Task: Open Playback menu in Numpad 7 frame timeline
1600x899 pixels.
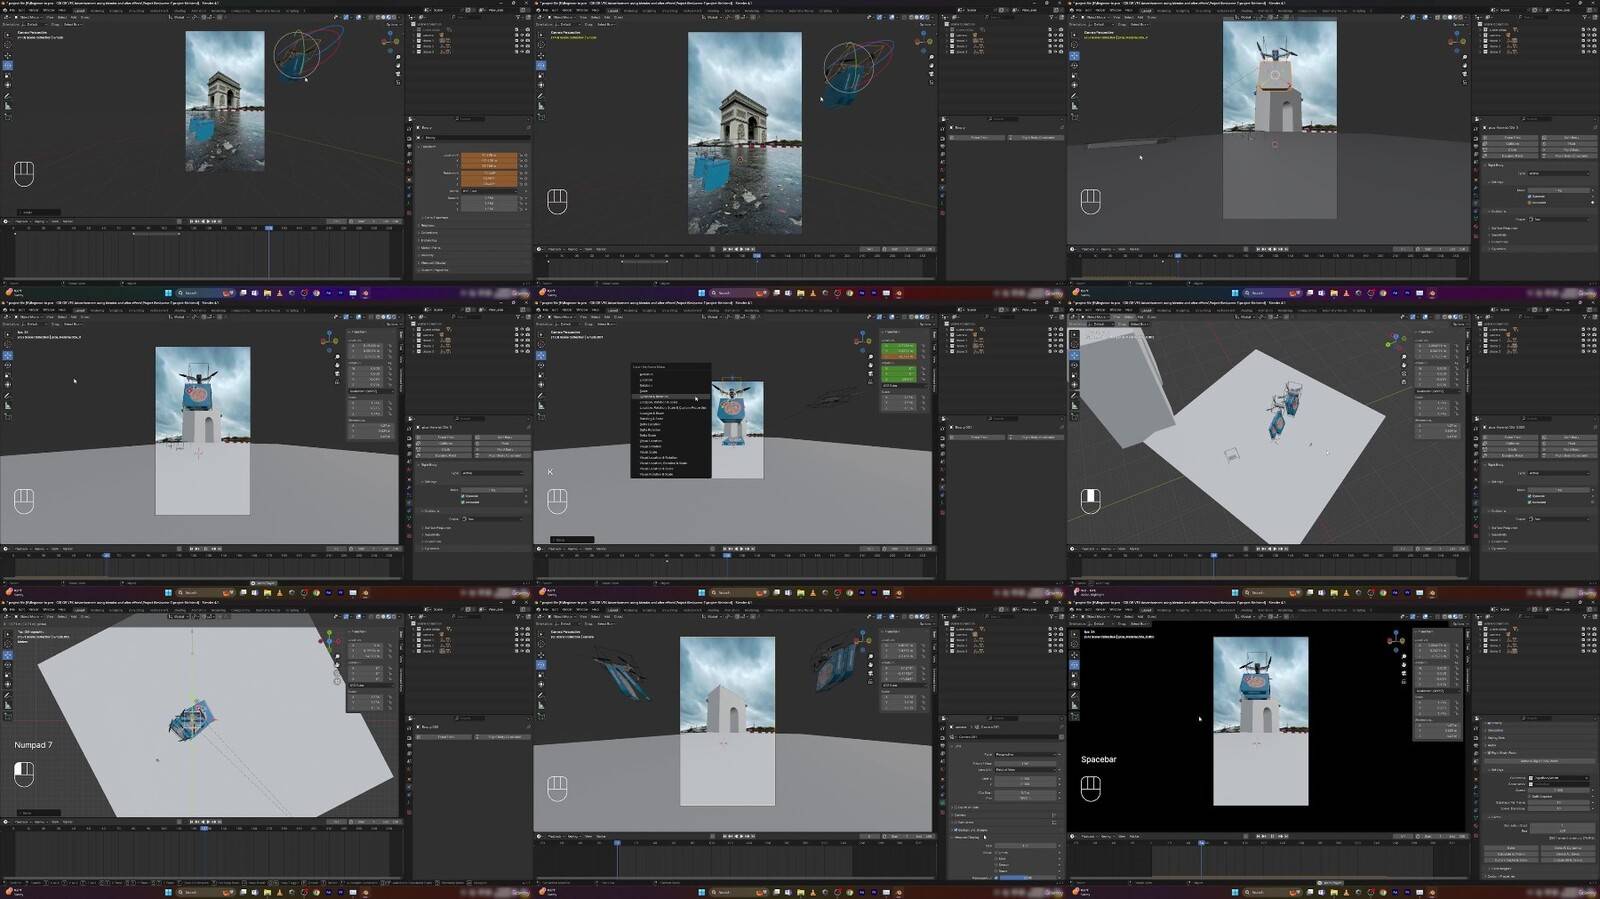Action: [x=22, y=822]
